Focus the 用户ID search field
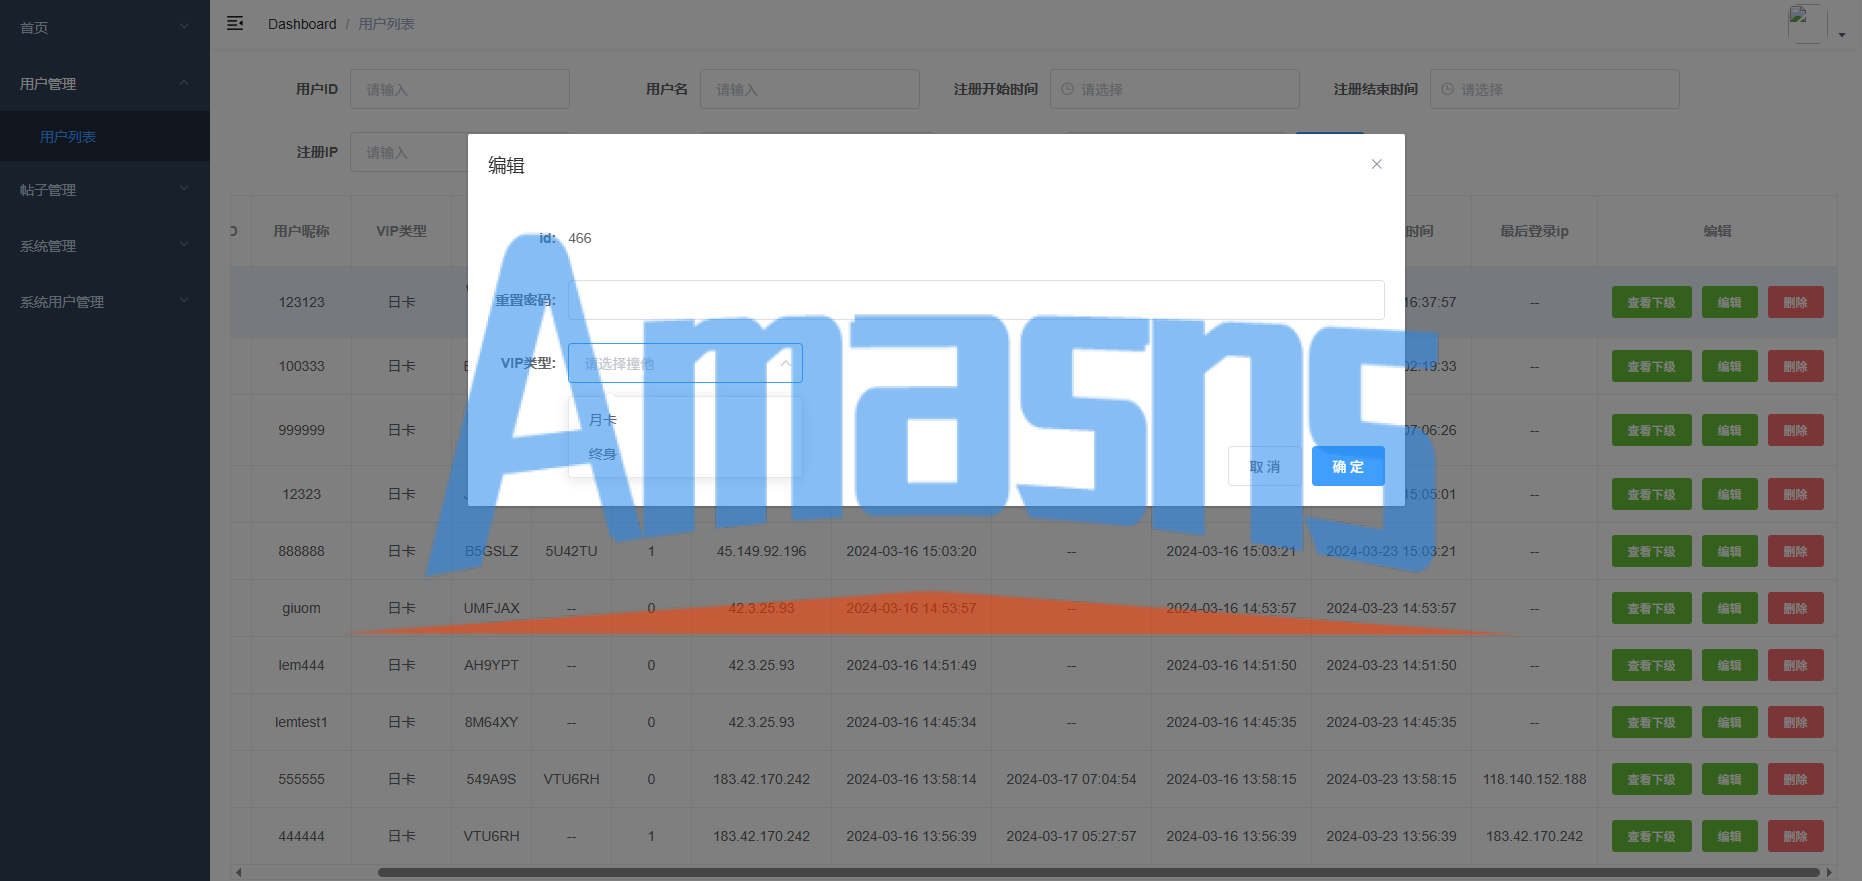The height and width of the screenshot is (881, 1862). click(x=460, y=89)
